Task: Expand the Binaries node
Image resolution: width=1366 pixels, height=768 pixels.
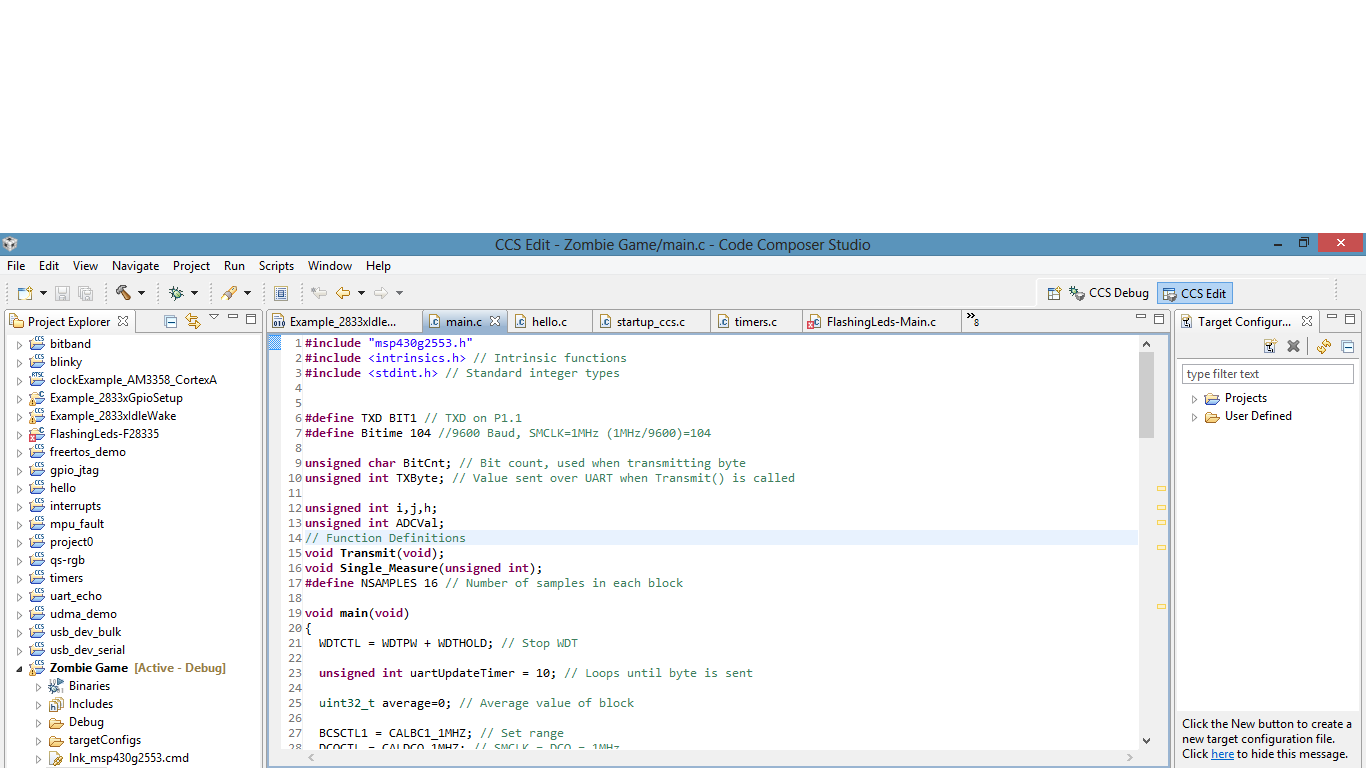Action: [x=38, y=686]
